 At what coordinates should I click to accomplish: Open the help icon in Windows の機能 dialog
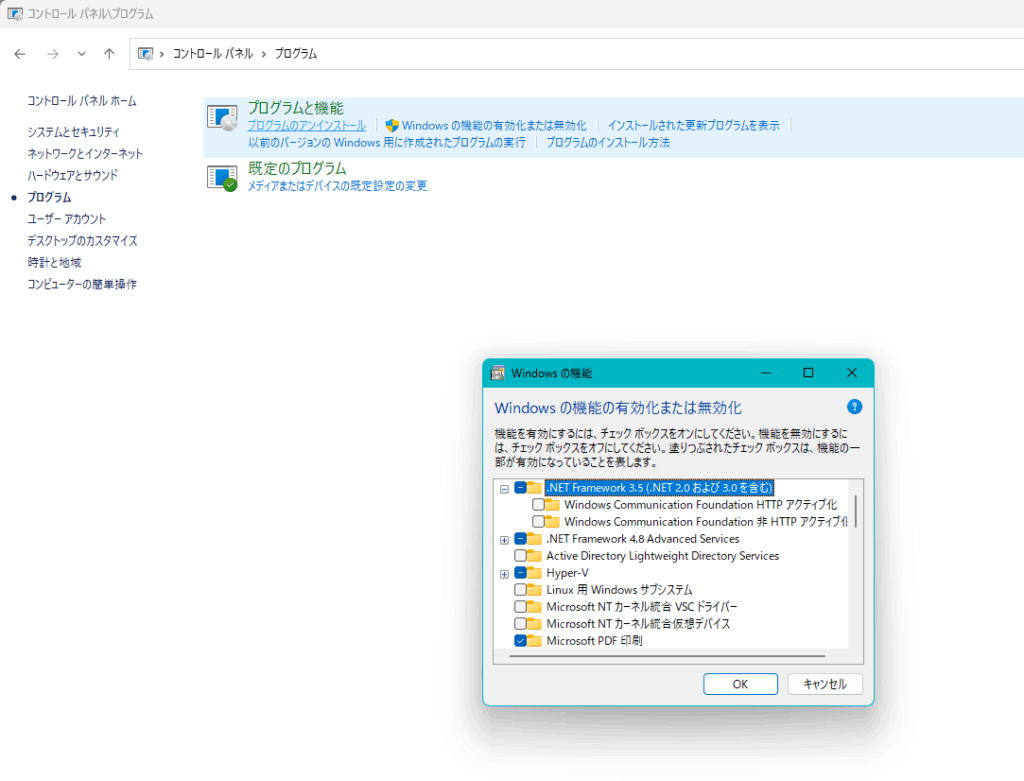[x=853, y=406]
